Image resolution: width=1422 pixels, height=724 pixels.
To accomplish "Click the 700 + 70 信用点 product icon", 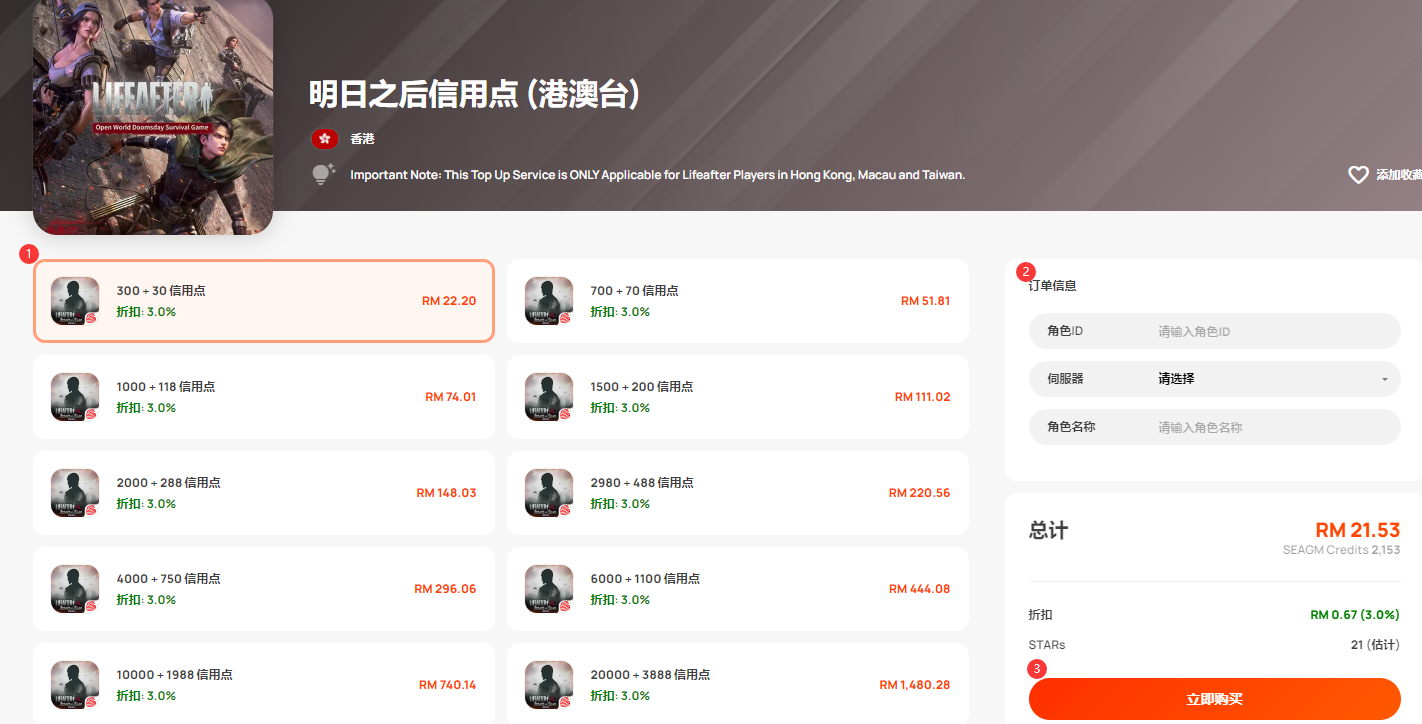I will pyautogui.click(x=549, y=301).
